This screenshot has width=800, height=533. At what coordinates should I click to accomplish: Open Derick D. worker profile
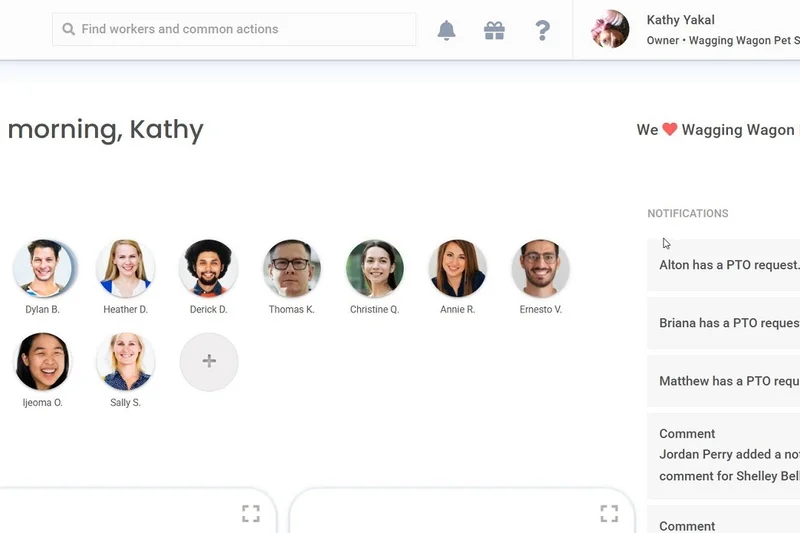click(x=209, y=269)
